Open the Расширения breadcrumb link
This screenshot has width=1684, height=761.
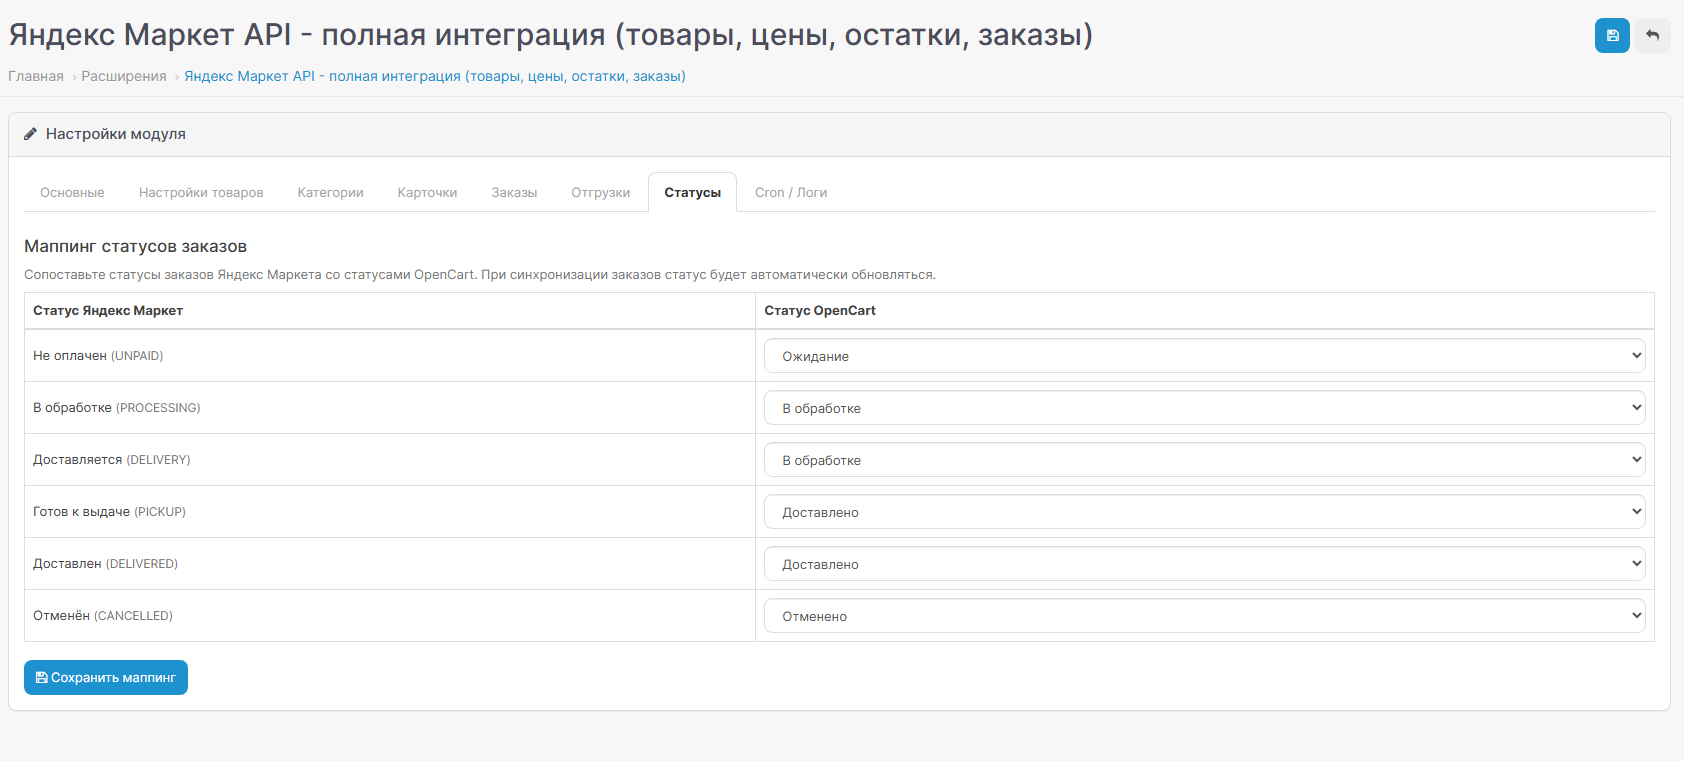coord(124,76)
